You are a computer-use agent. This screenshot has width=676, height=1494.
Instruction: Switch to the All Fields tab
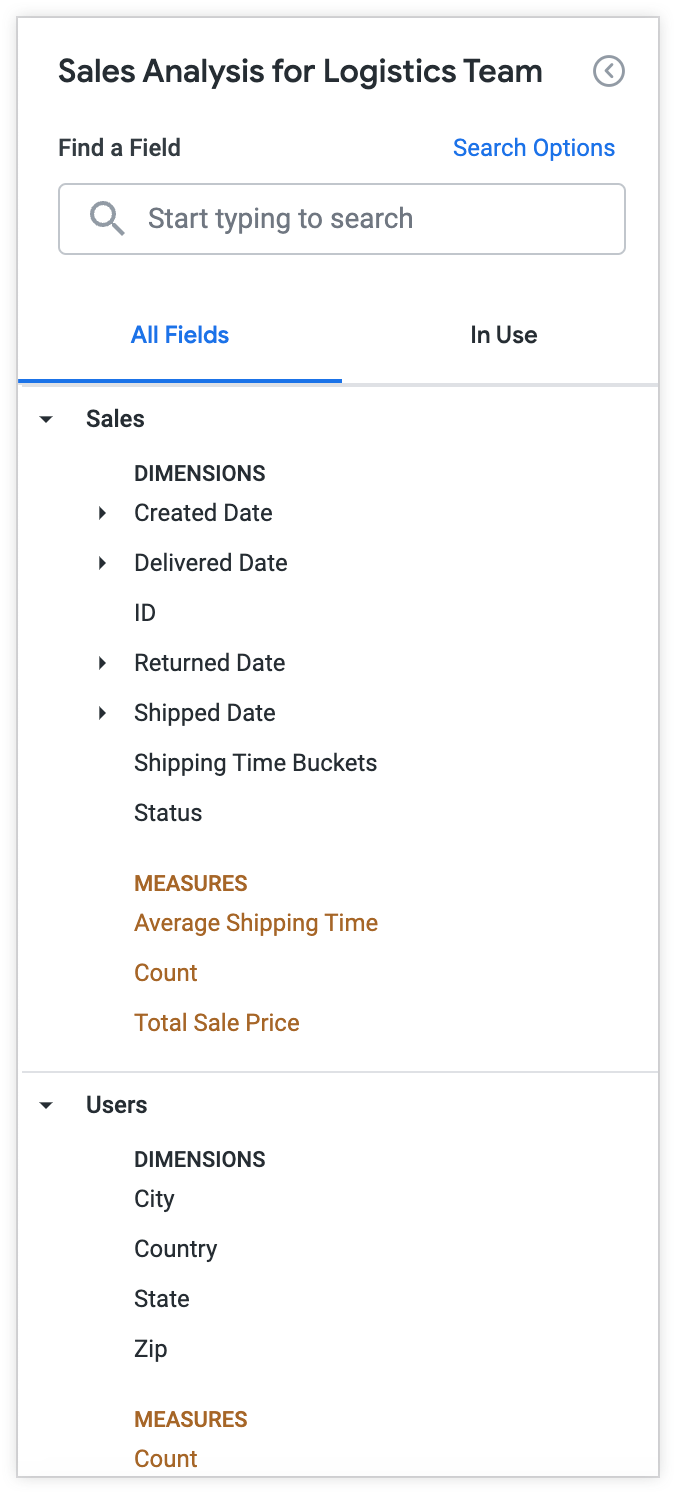pos(180,335)
